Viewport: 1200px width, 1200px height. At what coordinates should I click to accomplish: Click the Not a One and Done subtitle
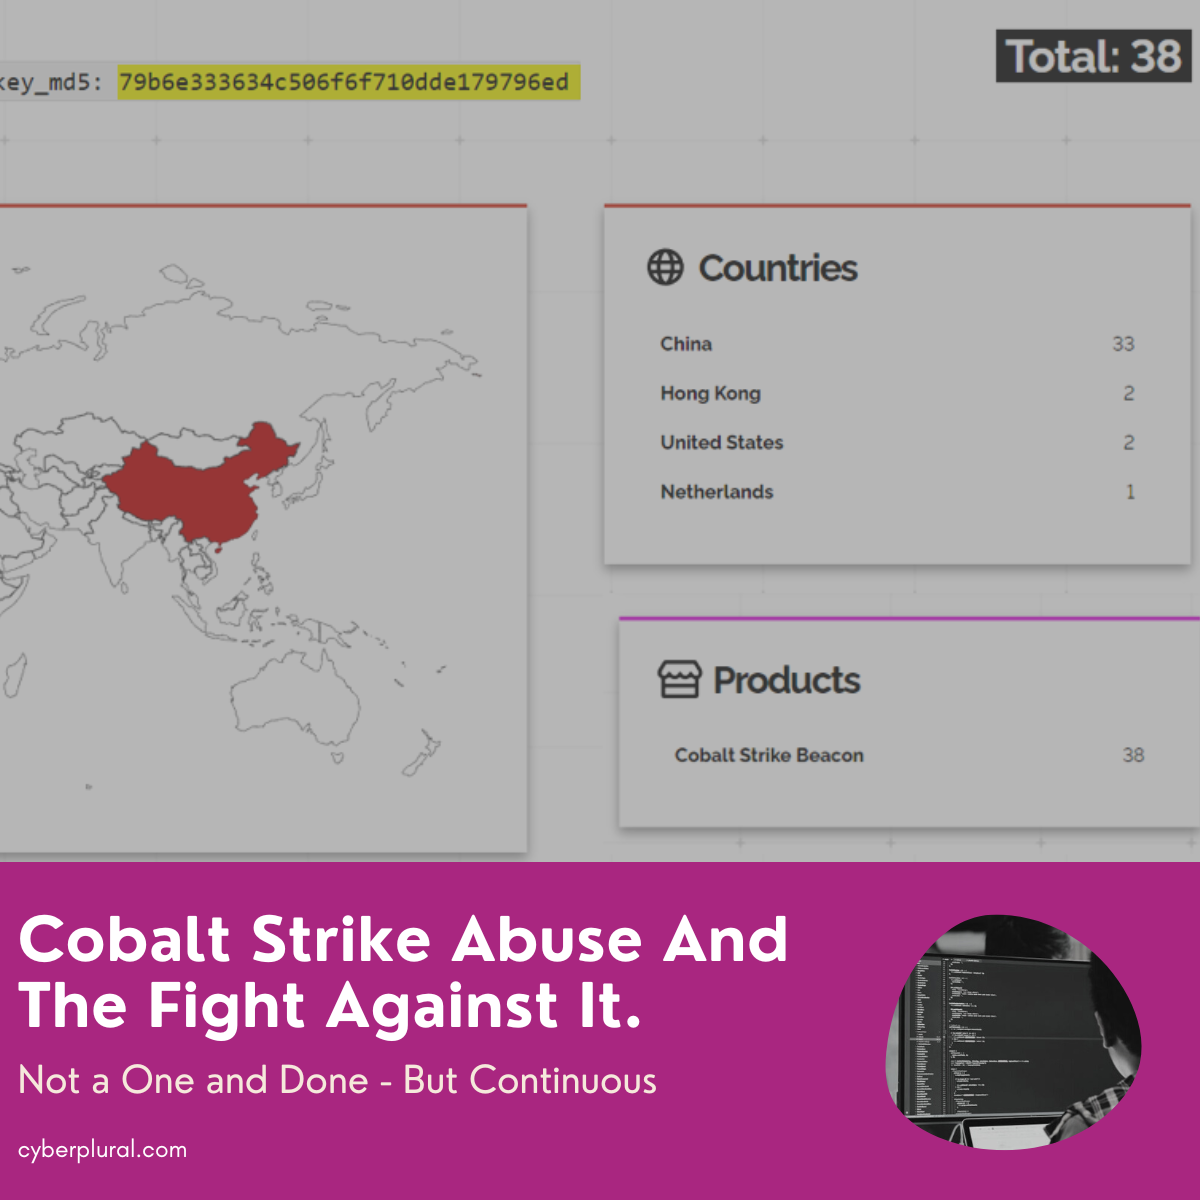[x=338, y=1080]
